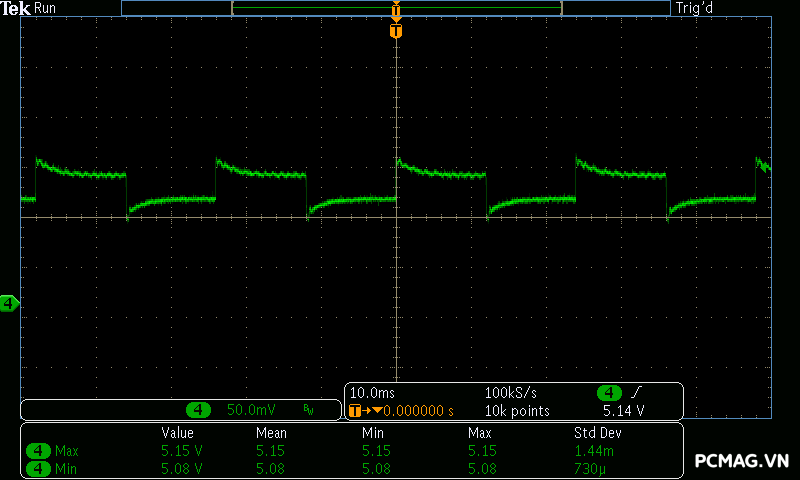Click the Mean column header
Screen dimensions: 800x480
[x=271, y=433]
